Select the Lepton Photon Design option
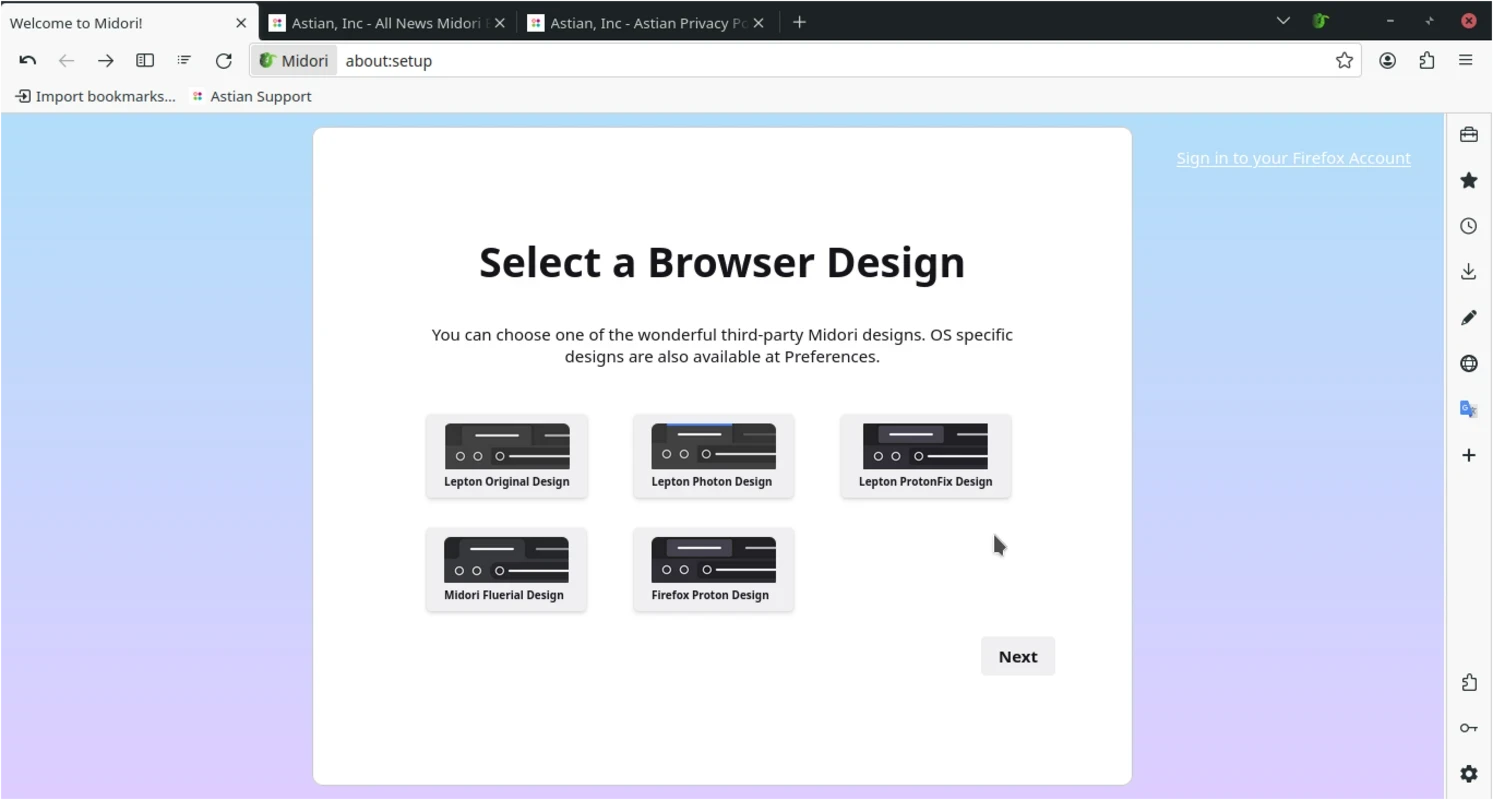 [x=713, y=456]
